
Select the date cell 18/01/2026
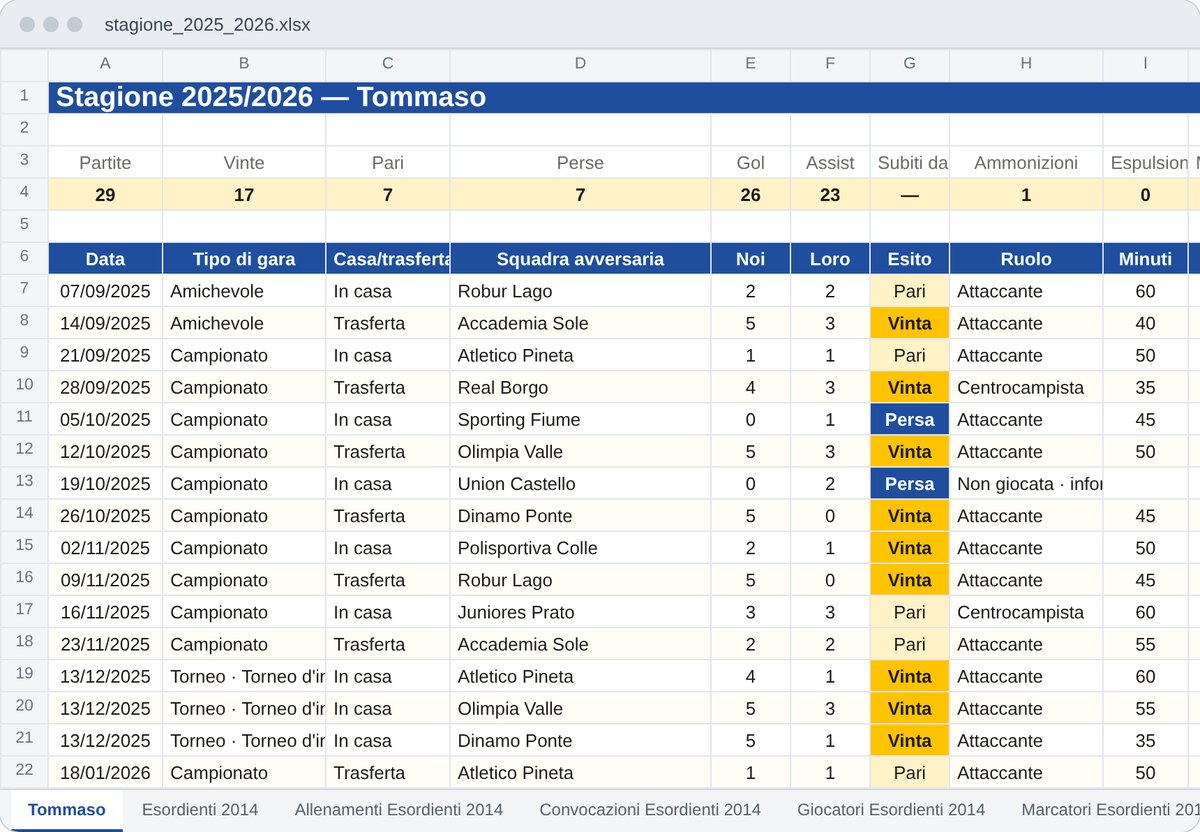click(x=105, y=773)
